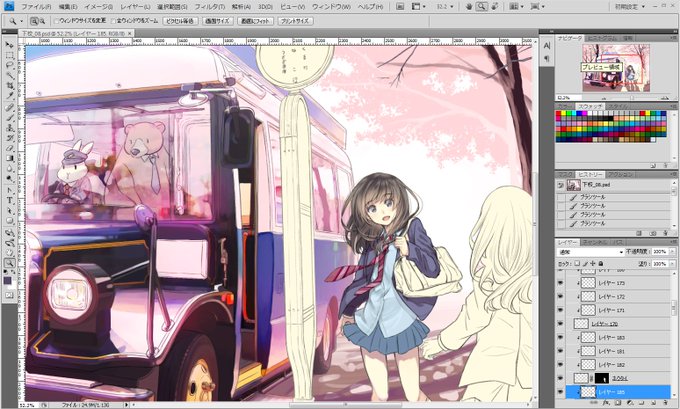Screen dimensions: 680x409
Task: Select the Eyedropper tool
Action: coord(10,95)
